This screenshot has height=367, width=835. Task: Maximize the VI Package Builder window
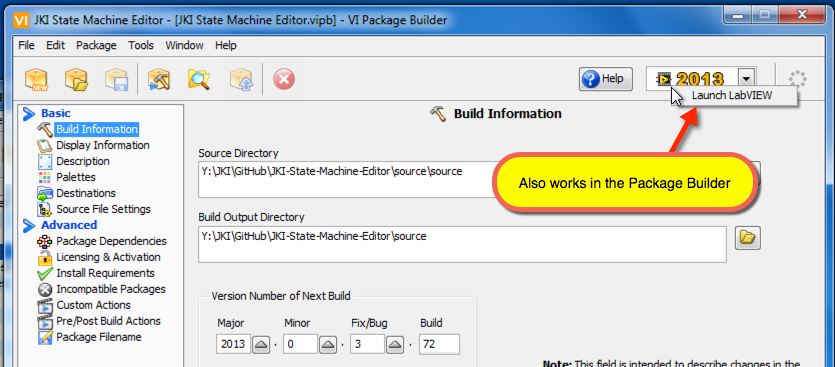click(764, 14)
